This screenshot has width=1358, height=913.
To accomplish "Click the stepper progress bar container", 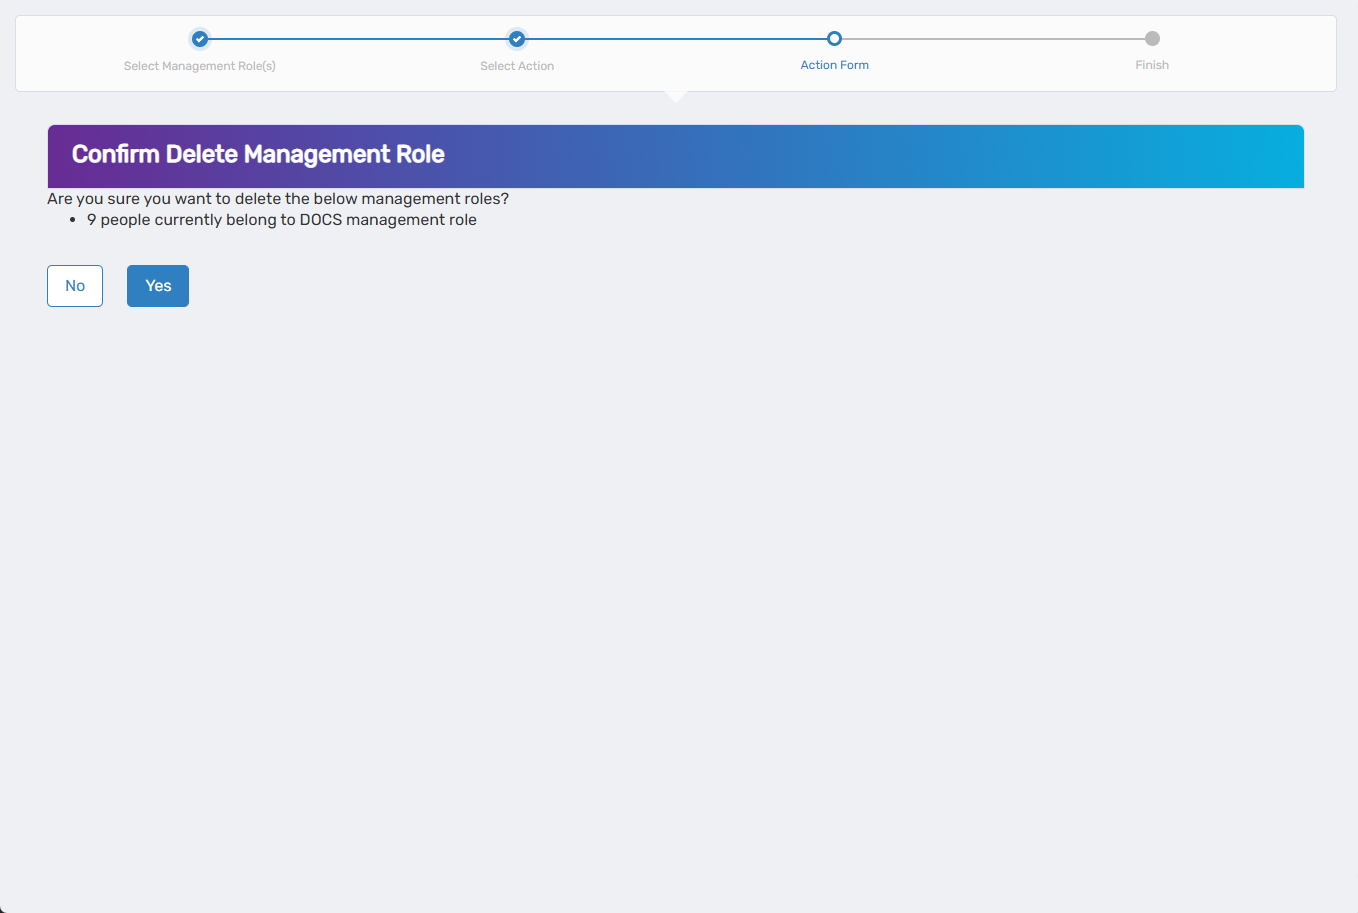I will (676, 50).
